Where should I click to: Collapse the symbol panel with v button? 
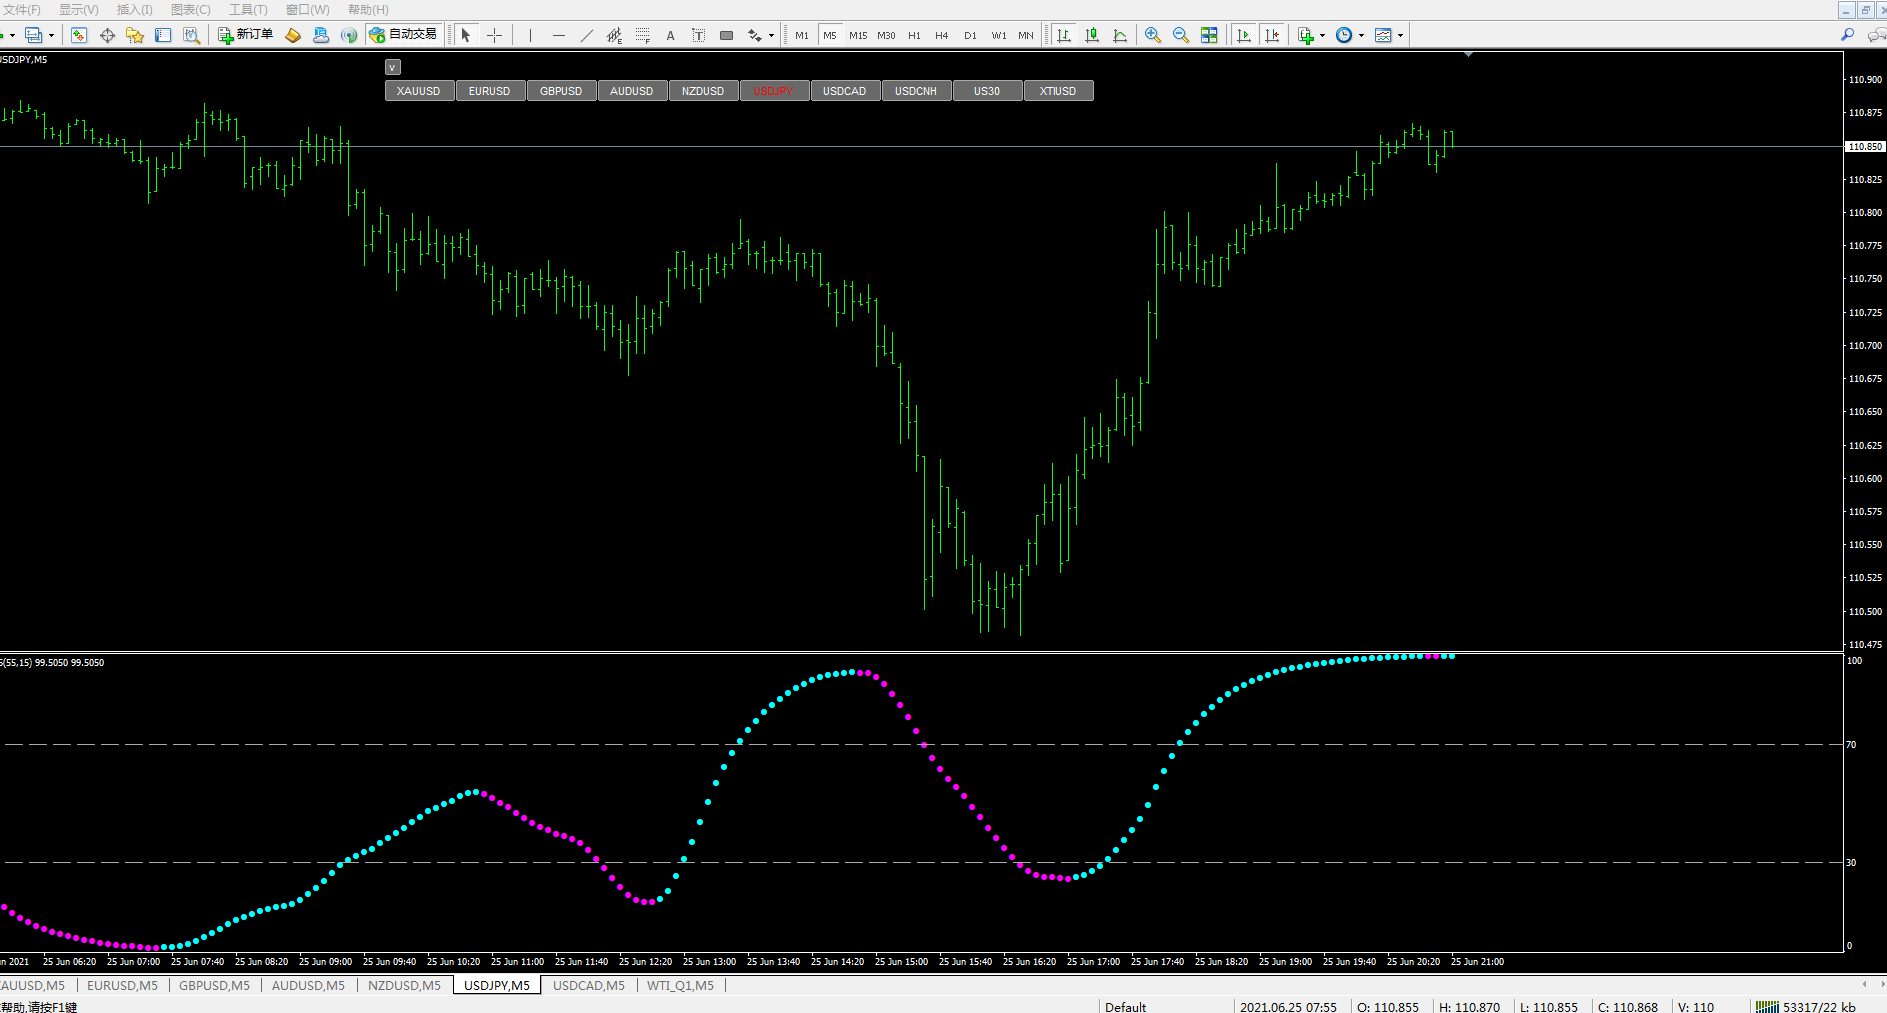[393, 67]
